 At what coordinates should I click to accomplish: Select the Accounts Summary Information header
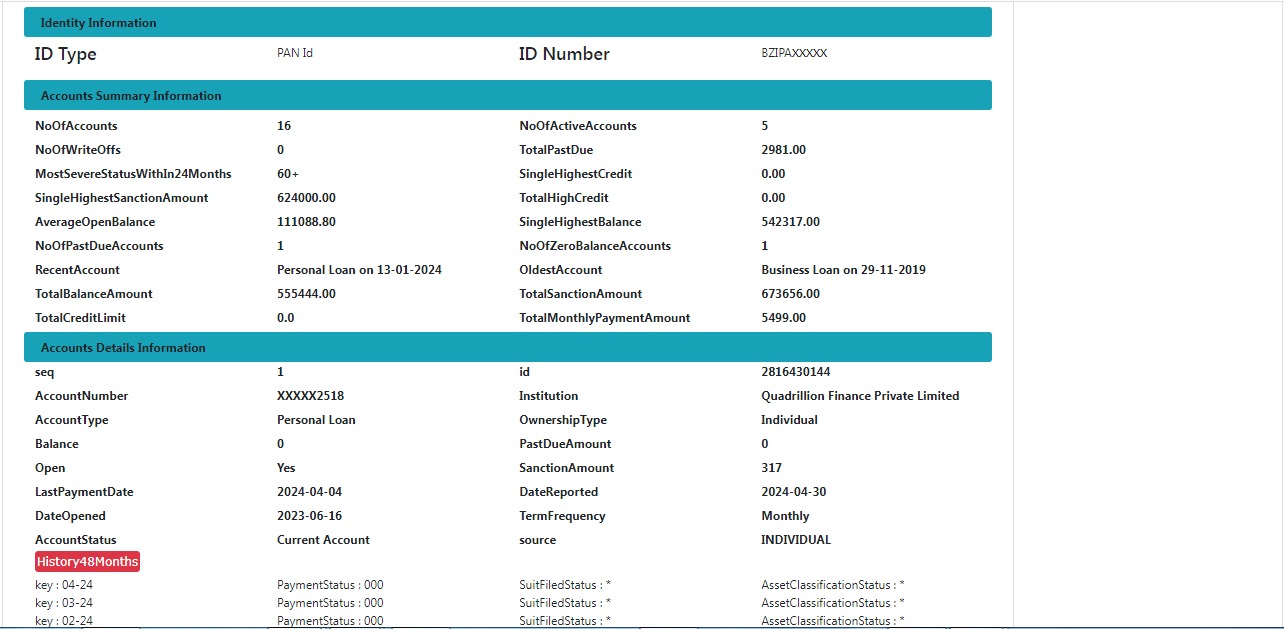tap(508, 95)
